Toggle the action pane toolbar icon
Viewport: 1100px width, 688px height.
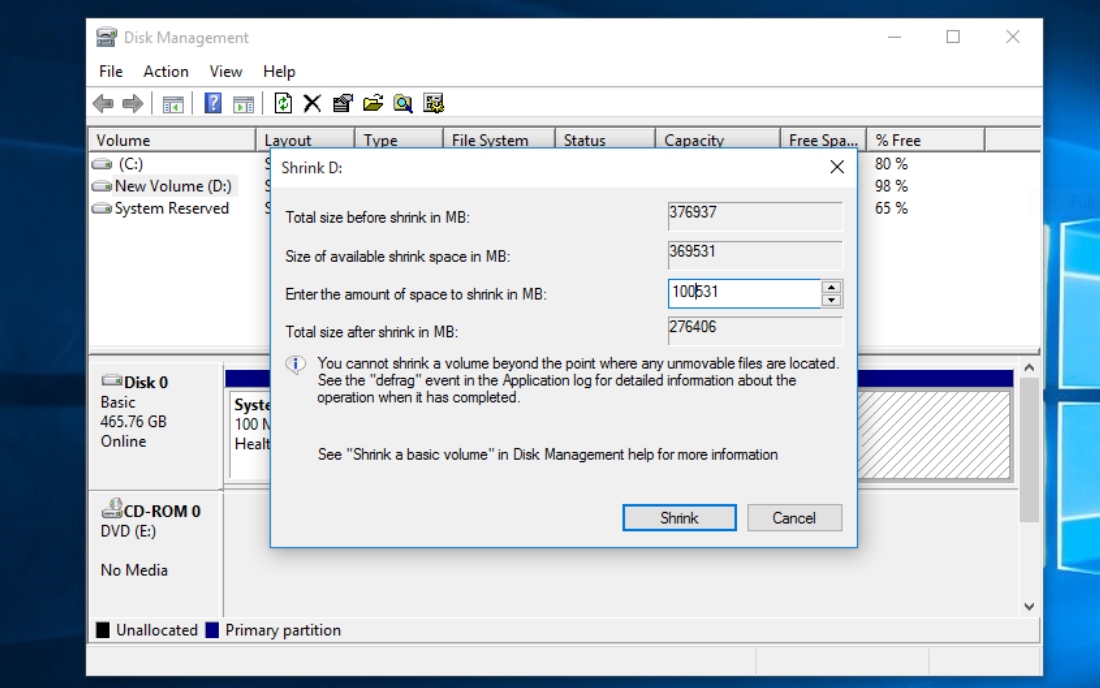[243, 104]
